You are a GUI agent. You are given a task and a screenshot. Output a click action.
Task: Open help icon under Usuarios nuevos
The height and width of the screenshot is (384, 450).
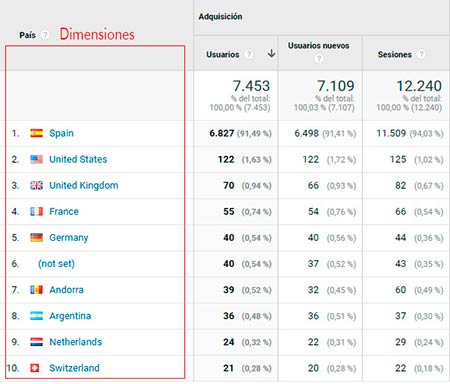(319, 59)
